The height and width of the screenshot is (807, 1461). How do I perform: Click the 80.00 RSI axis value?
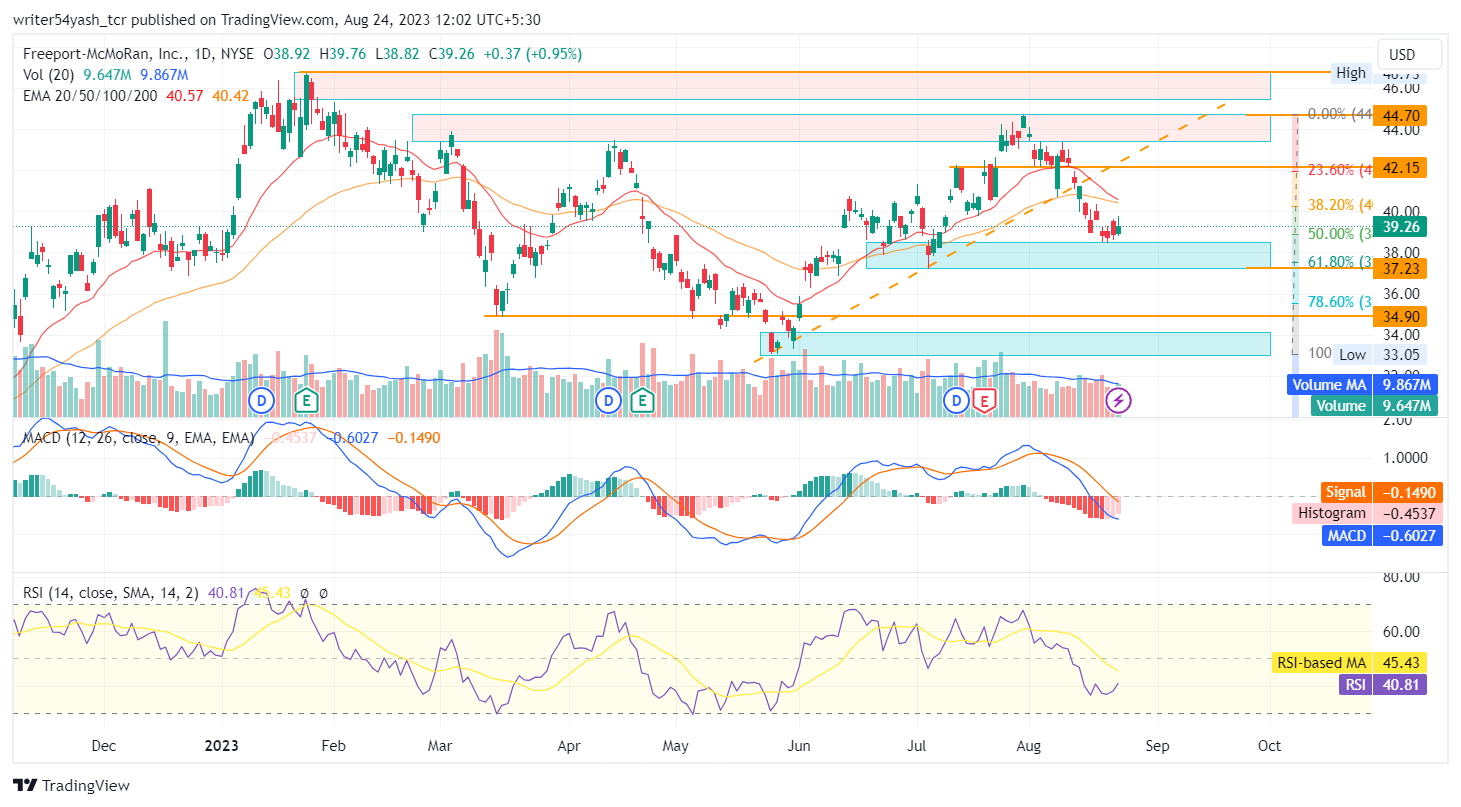(1401, 577)
